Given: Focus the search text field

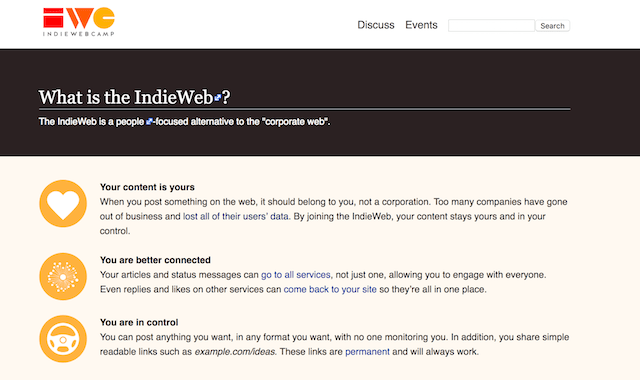Looking at the screenshot, I should pos(491,25).
